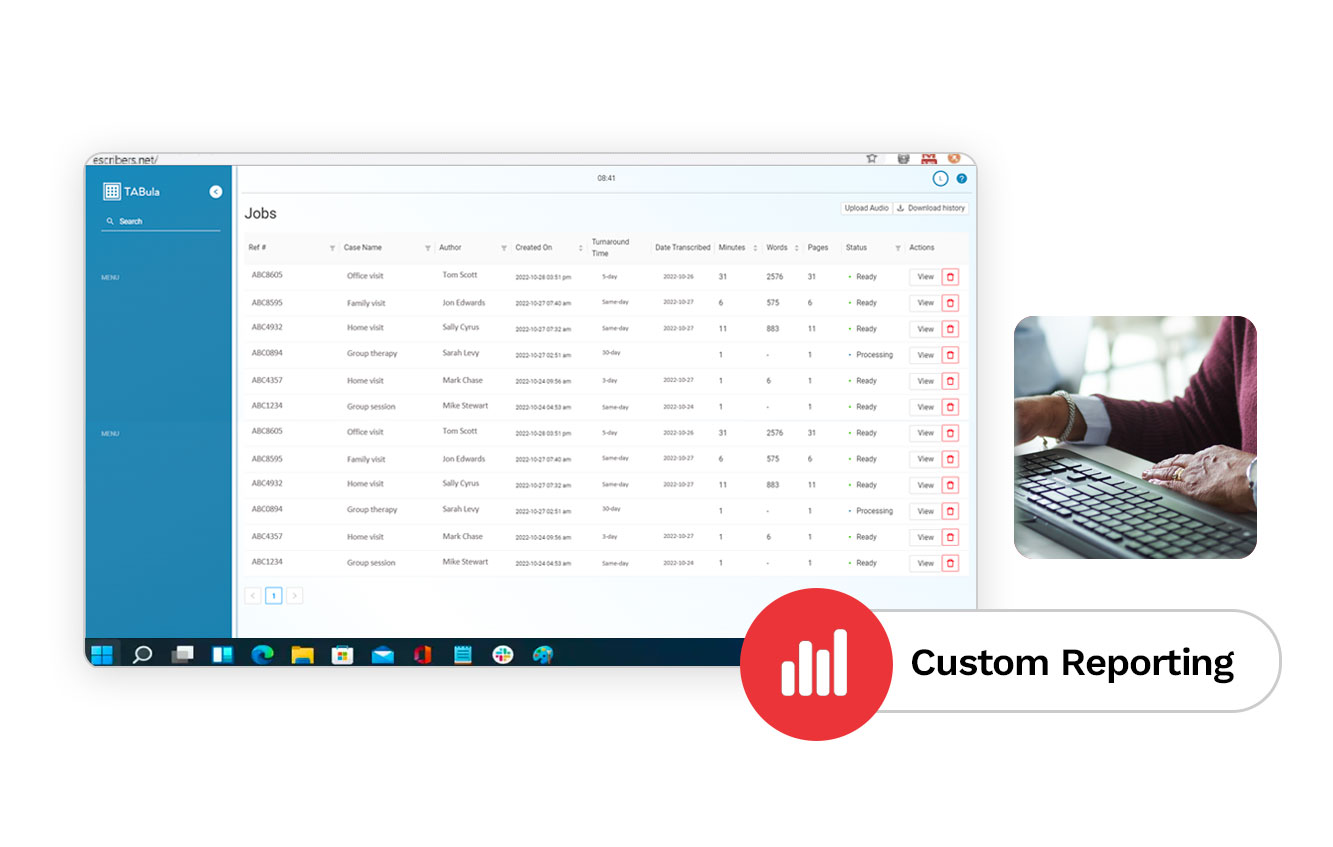Viewport: 1333px width, 847px height.
Task: View the Group therapy job by Sarah Levy
Action: tap(924, 355)
